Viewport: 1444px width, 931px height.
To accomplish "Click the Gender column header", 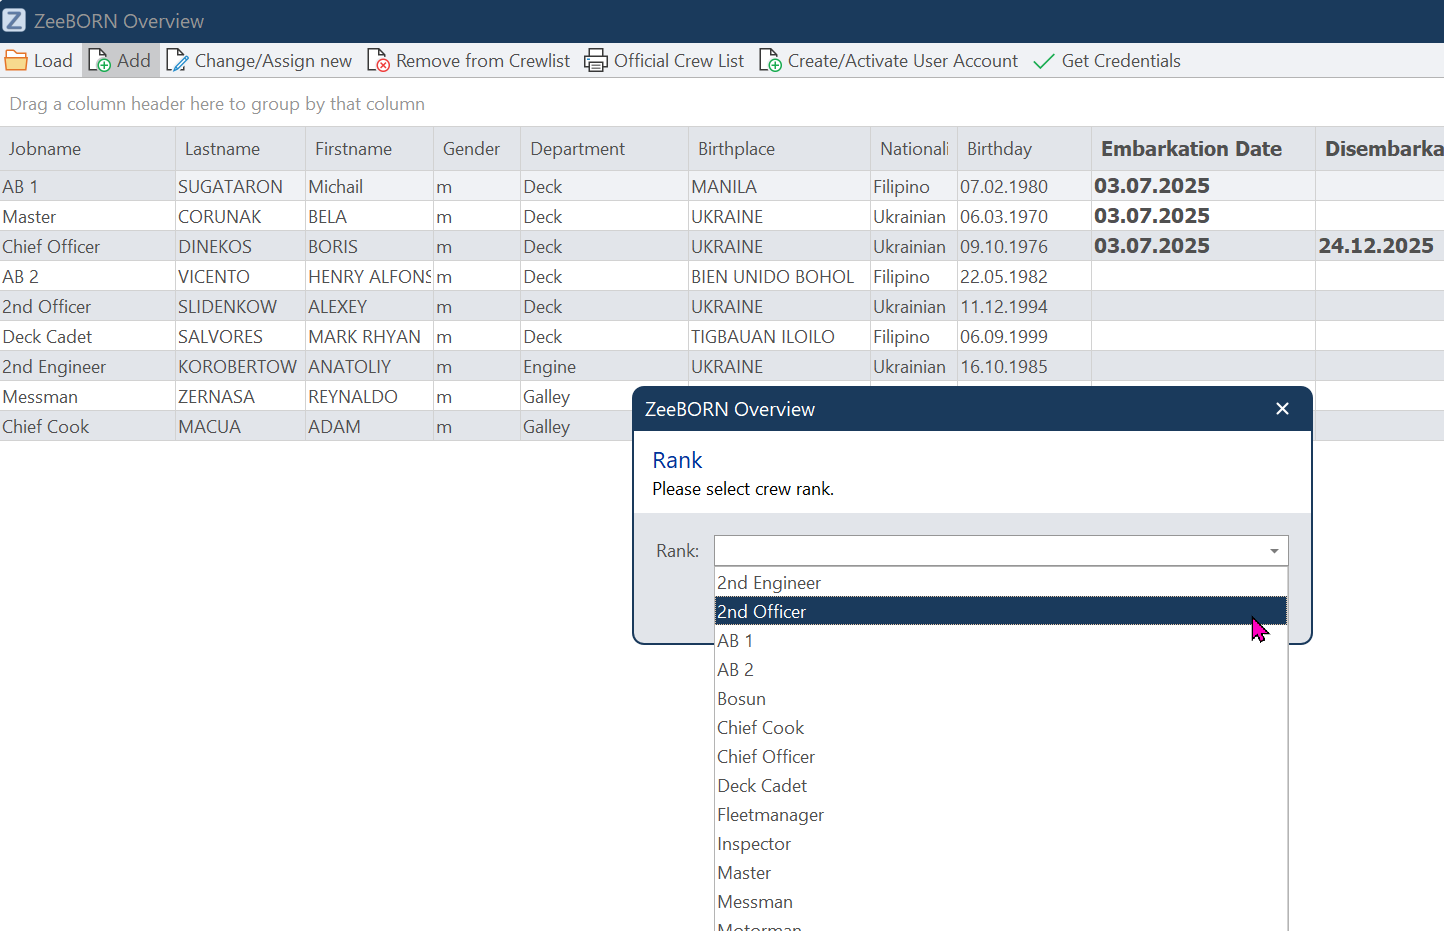I will point(477,149).
